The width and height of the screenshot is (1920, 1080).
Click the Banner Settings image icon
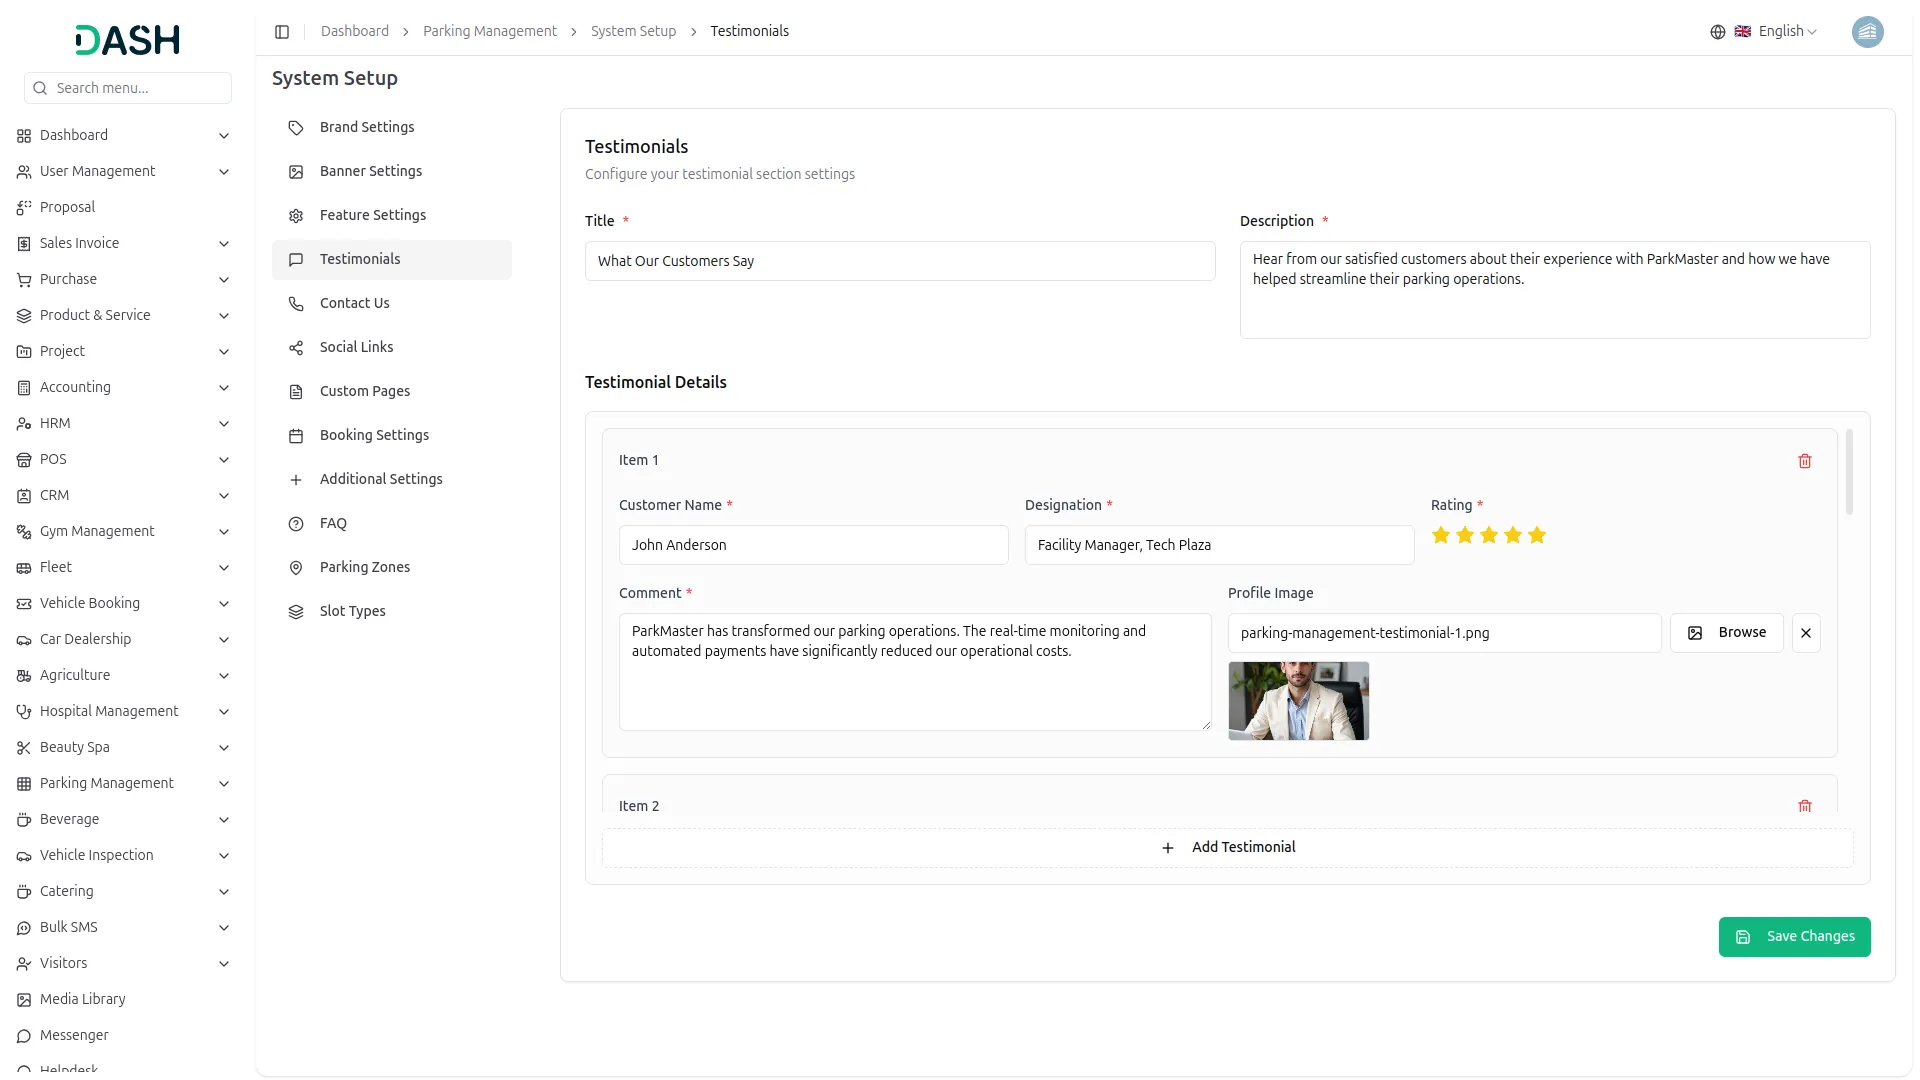(x=296, y=172)
